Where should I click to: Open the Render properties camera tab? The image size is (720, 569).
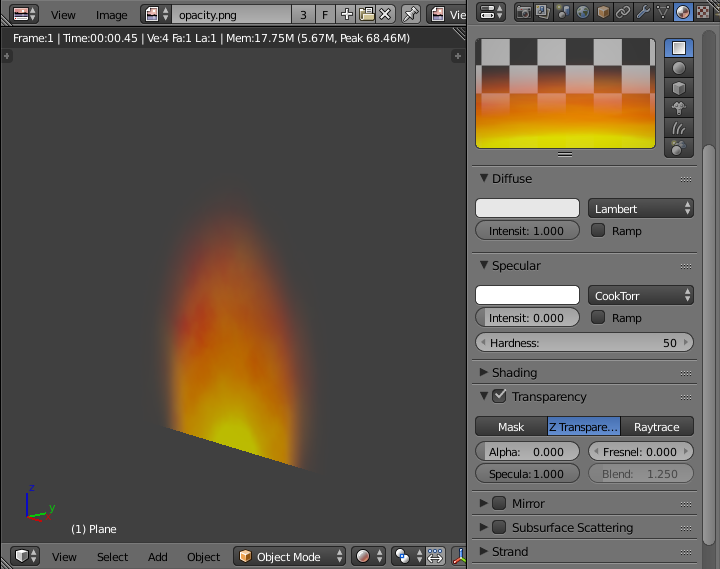click(523, 13)
